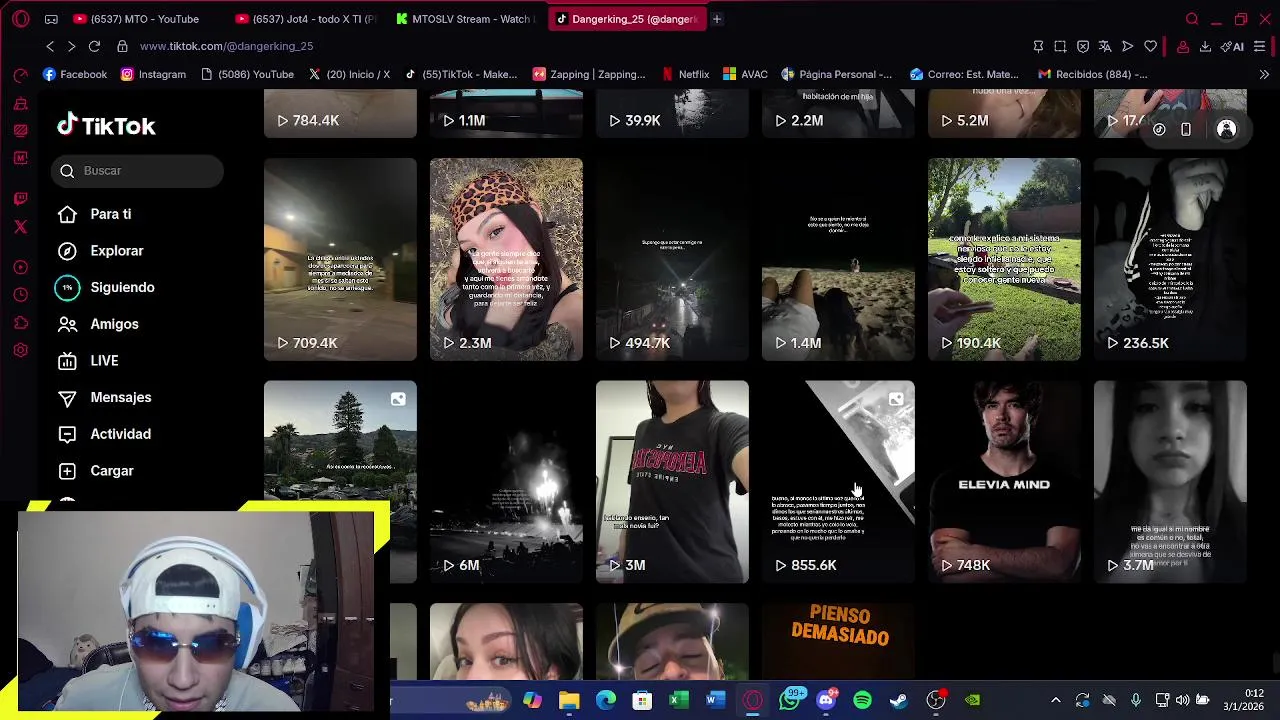Open the Player icon in Opera sidebar
The height and width of the screenshot is (720, 1280).
20,267
